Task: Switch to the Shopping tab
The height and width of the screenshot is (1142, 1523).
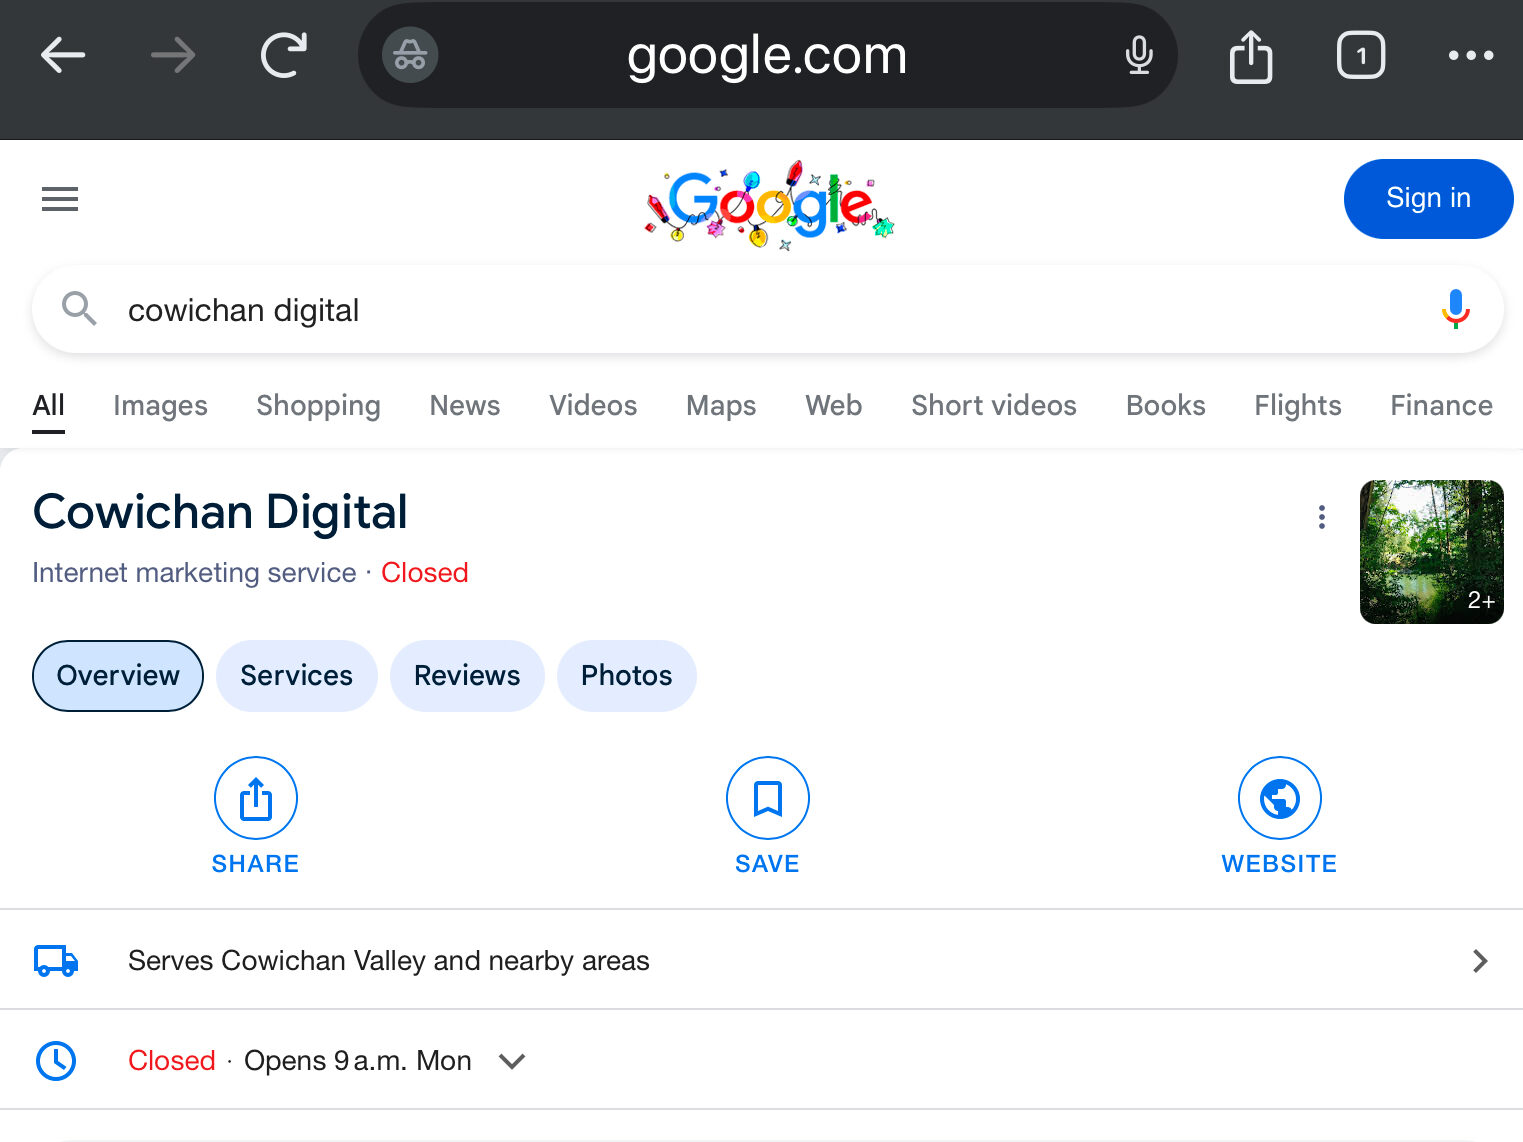Action: tap(318, 405)
